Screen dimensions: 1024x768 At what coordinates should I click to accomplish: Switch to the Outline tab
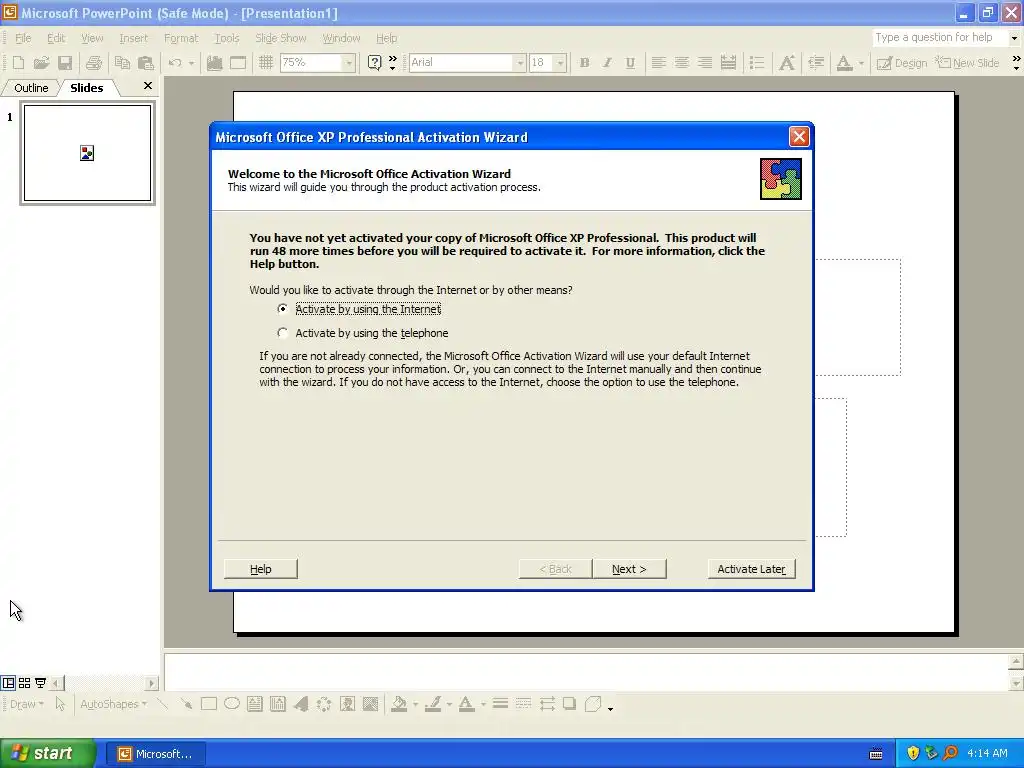(31, 88)
